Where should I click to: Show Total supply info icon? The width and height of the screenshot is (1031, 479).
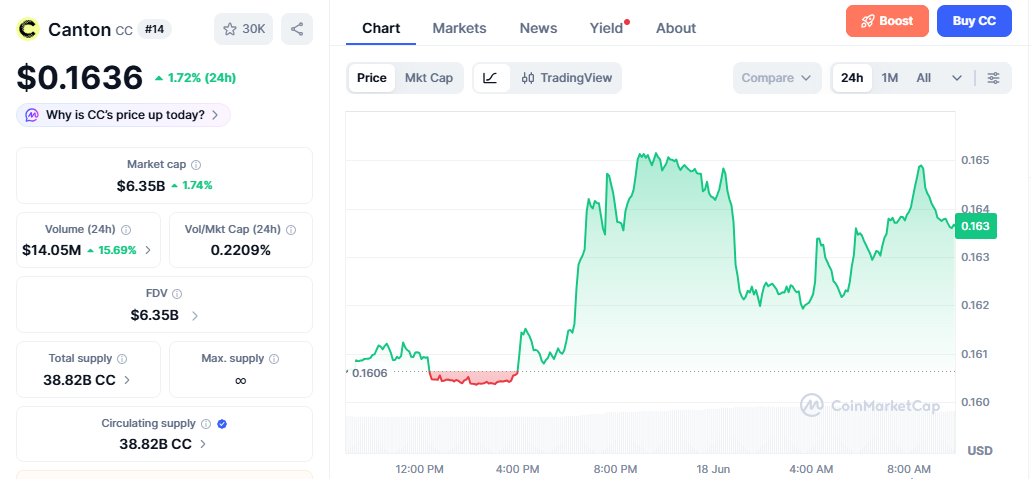pos(122,359)
